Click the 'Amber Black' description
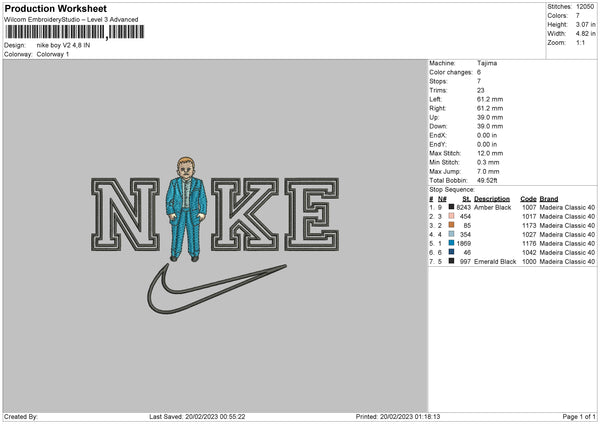The height and width of the screenshot is (424, 600). [492, 207]
